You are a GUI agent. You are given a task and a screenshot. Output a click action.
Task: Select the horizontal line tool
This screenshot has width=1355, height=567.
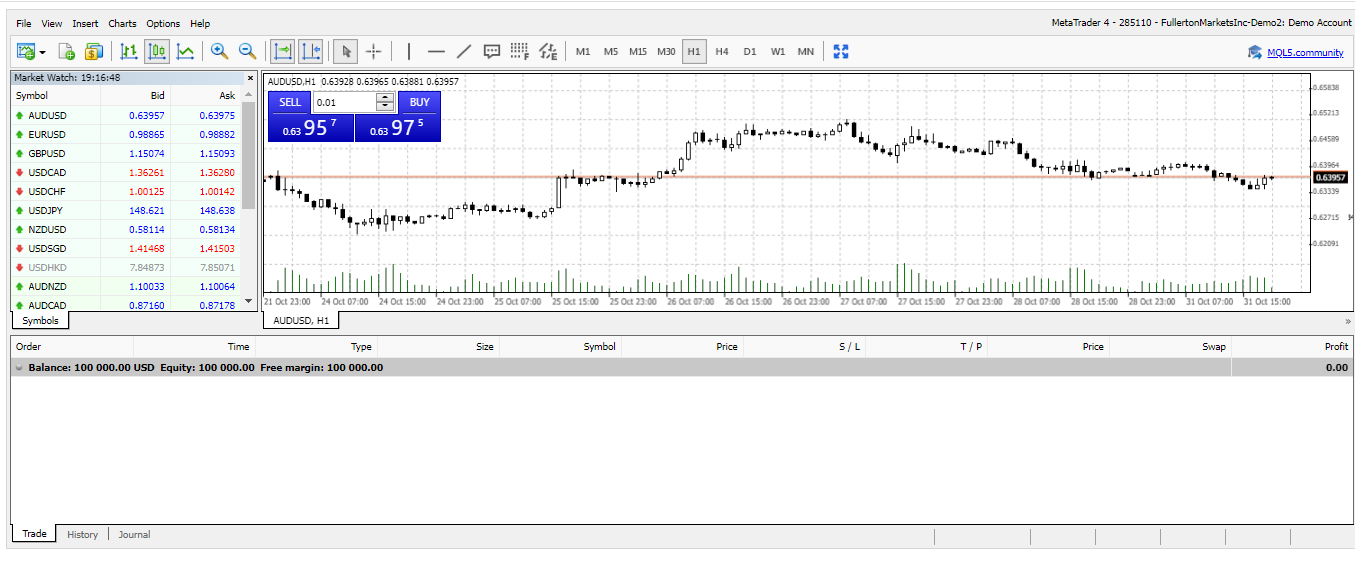(x=436, y=51)
